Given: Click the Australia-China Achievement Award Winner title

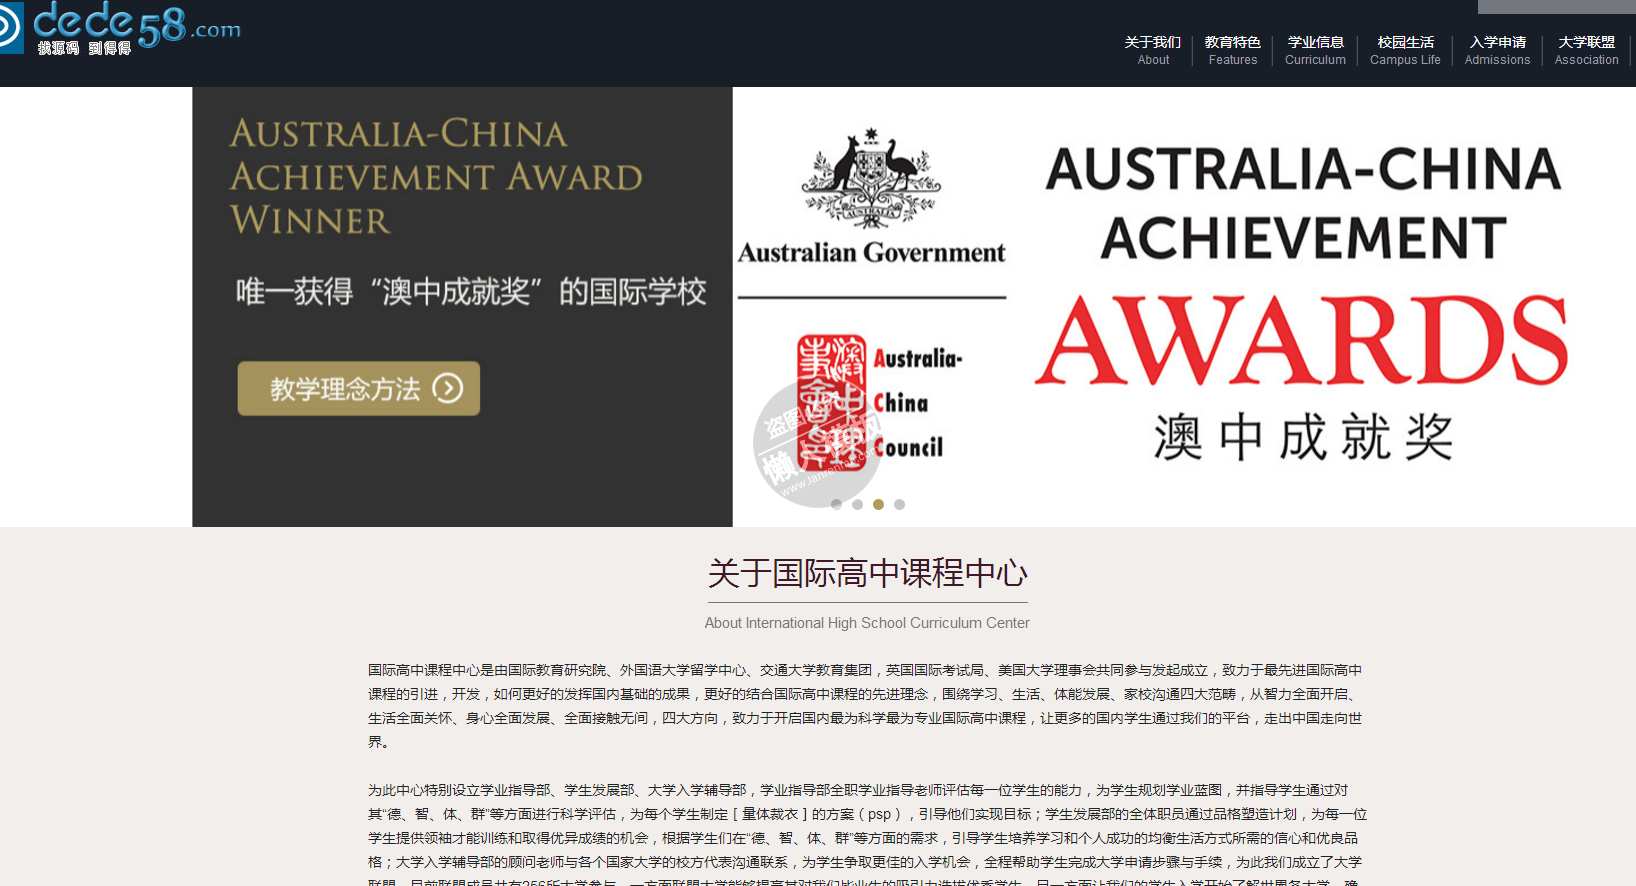Looking at the screenshot, I should [436, 176].
